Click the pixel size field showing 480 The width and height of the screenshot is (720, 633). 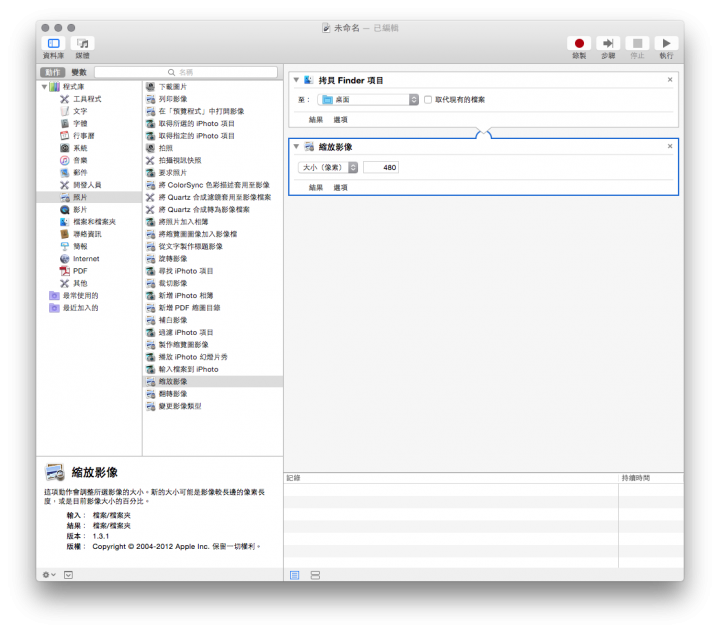point(381,167)
